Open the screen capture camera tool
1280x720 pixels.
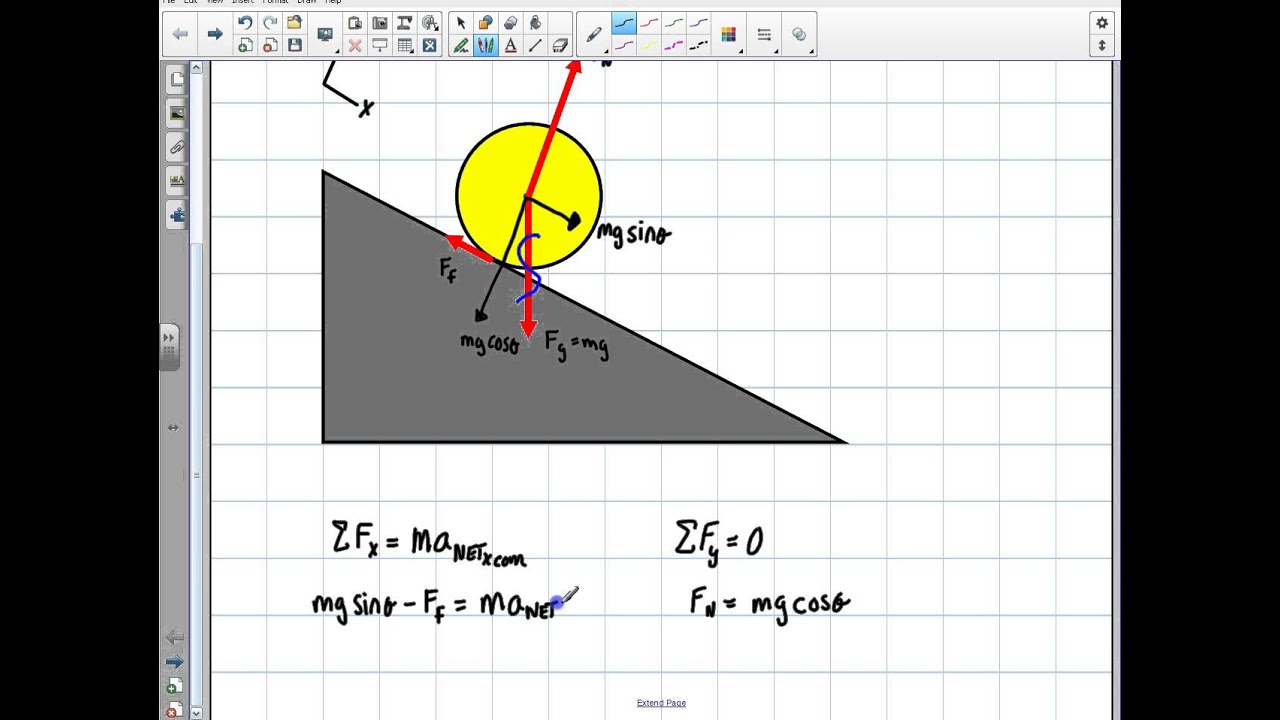click(380, 23)
